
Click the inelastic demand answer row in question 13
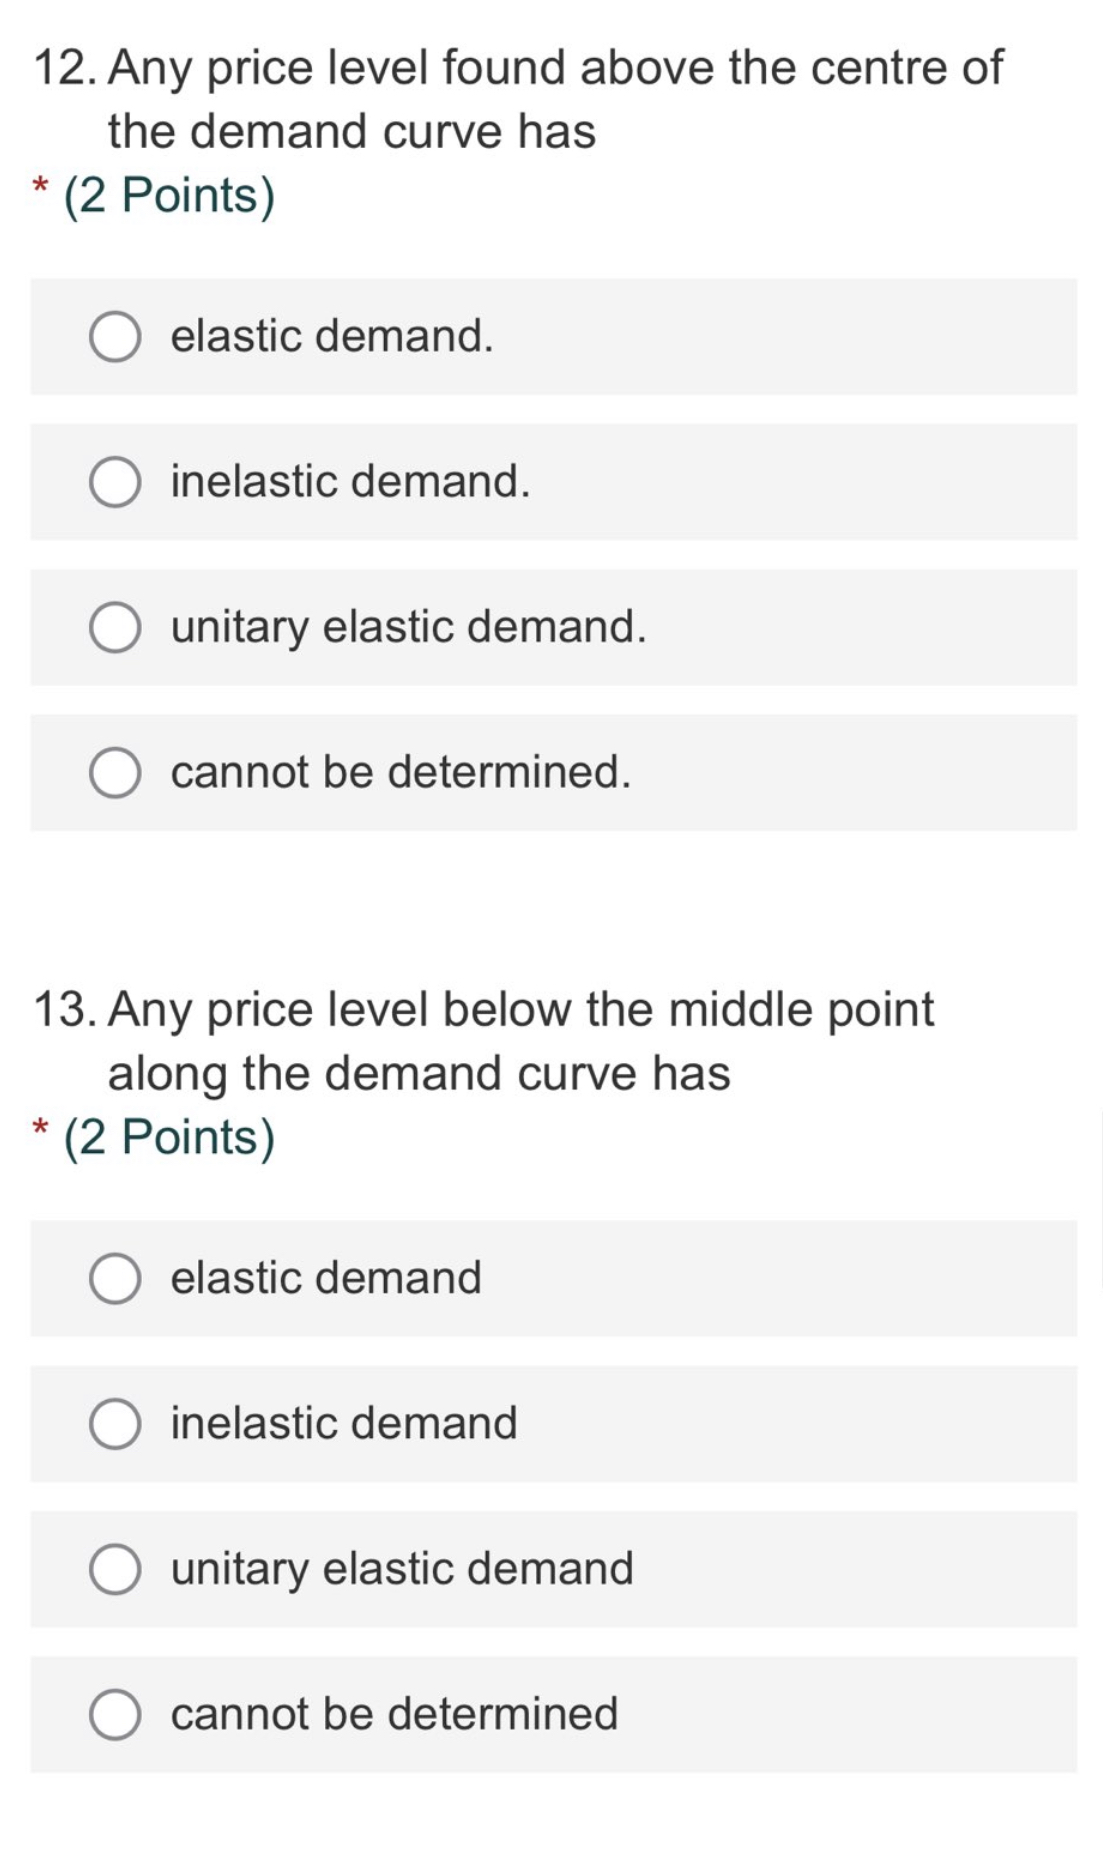pyautogui.click(x=550, y=1424)
